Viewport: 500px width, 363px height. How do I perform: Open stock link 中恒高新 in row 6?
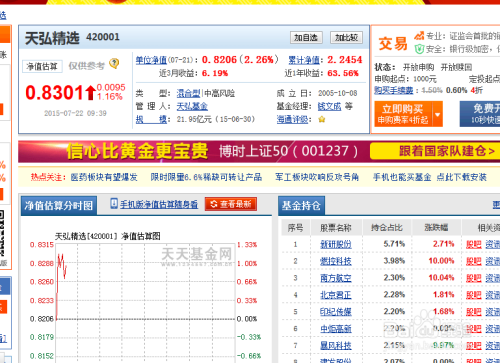click(x=336, y=329)
